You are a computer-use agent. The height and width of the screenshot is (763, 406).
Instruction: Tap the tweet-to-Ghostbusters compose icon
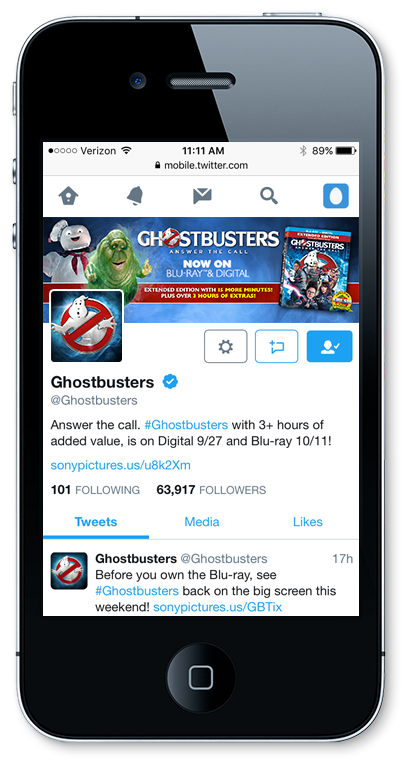(277, 346)
